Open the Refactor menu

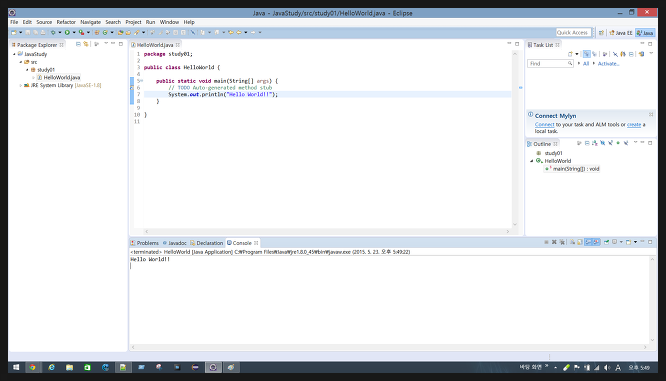coord(66,22)
